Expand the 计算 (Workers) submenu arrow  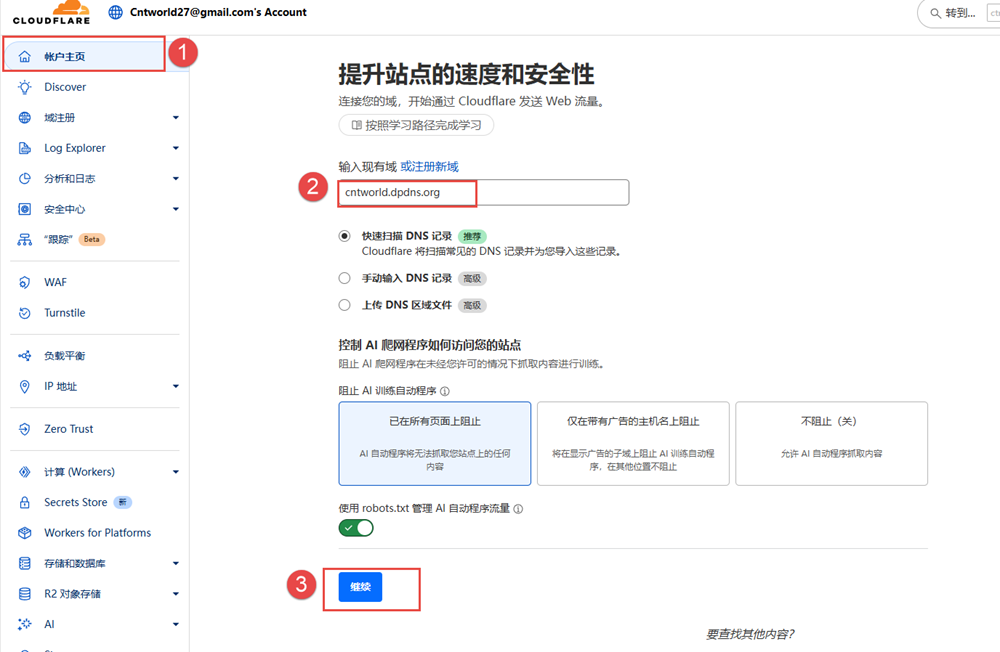[x=175, y=471]
